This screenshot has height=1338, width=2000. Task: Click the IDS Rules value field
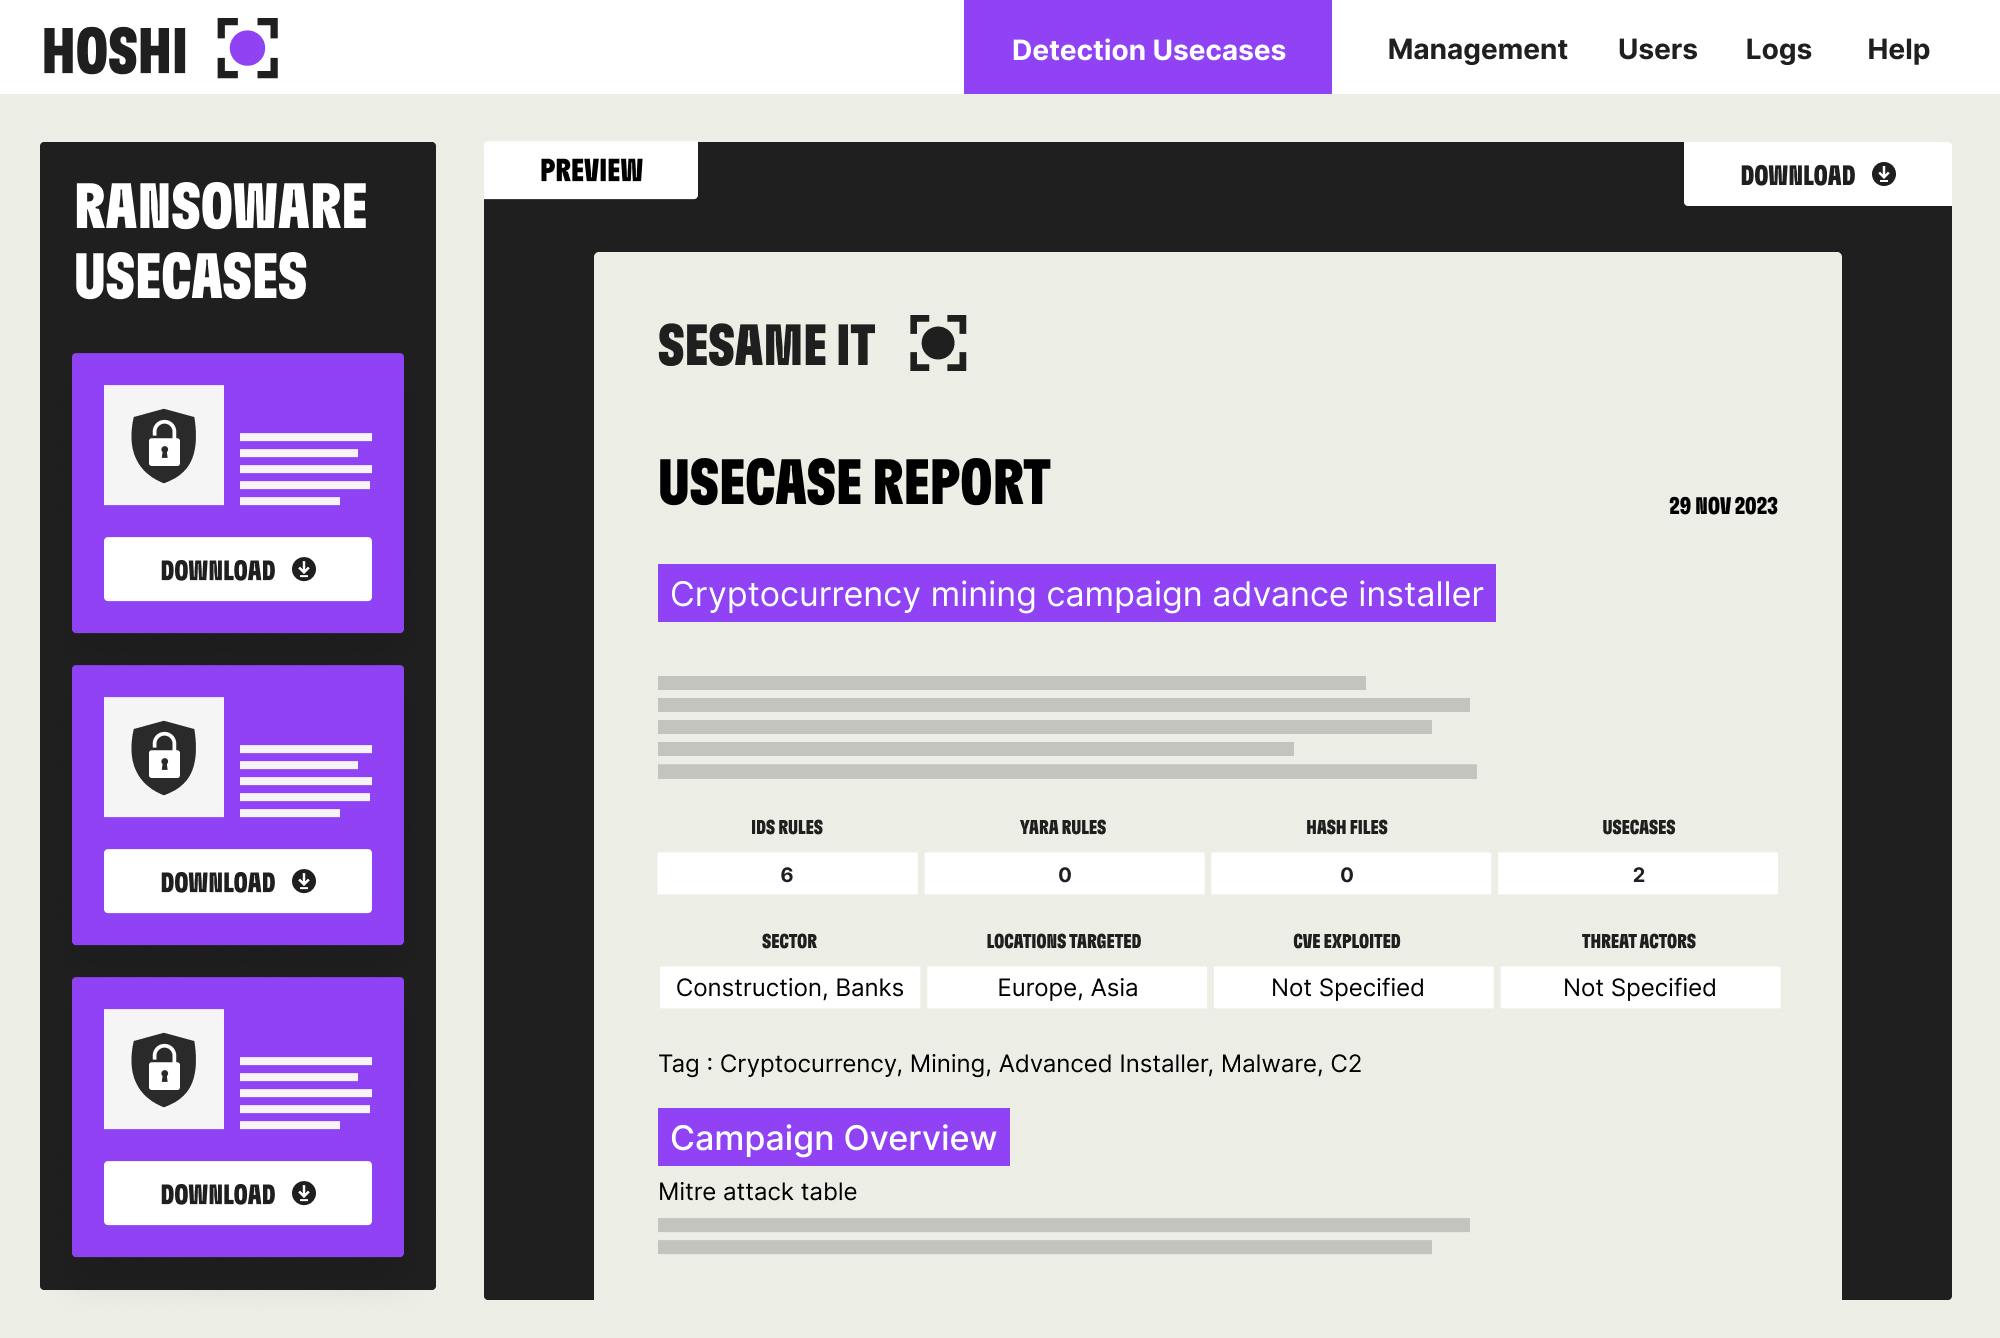pos(787,874)
